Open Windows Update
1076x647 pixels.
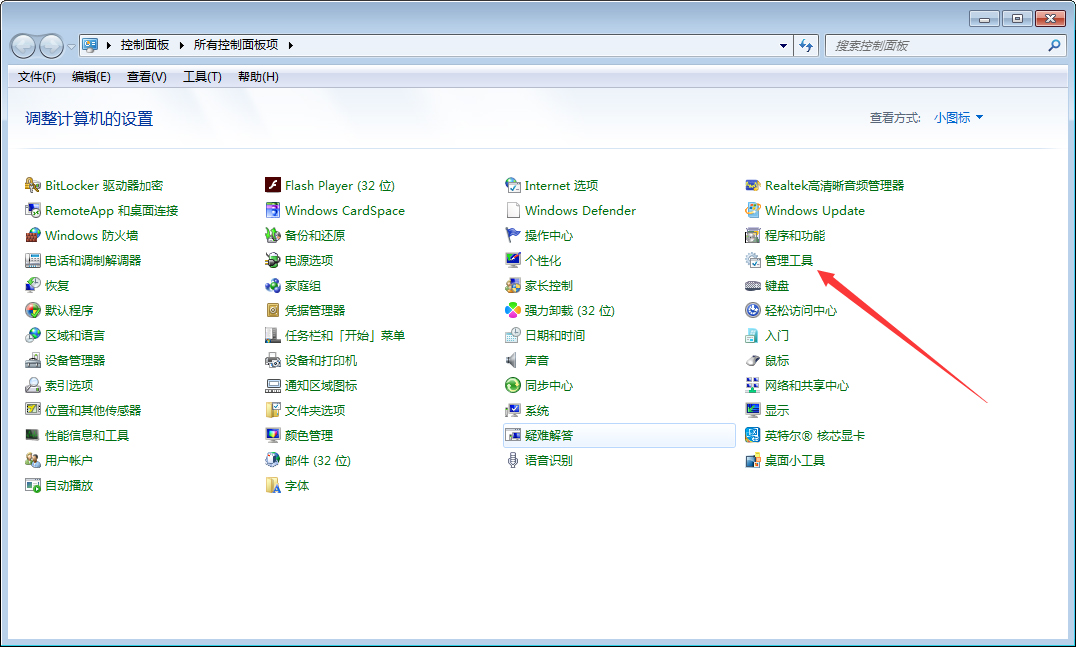813,210
